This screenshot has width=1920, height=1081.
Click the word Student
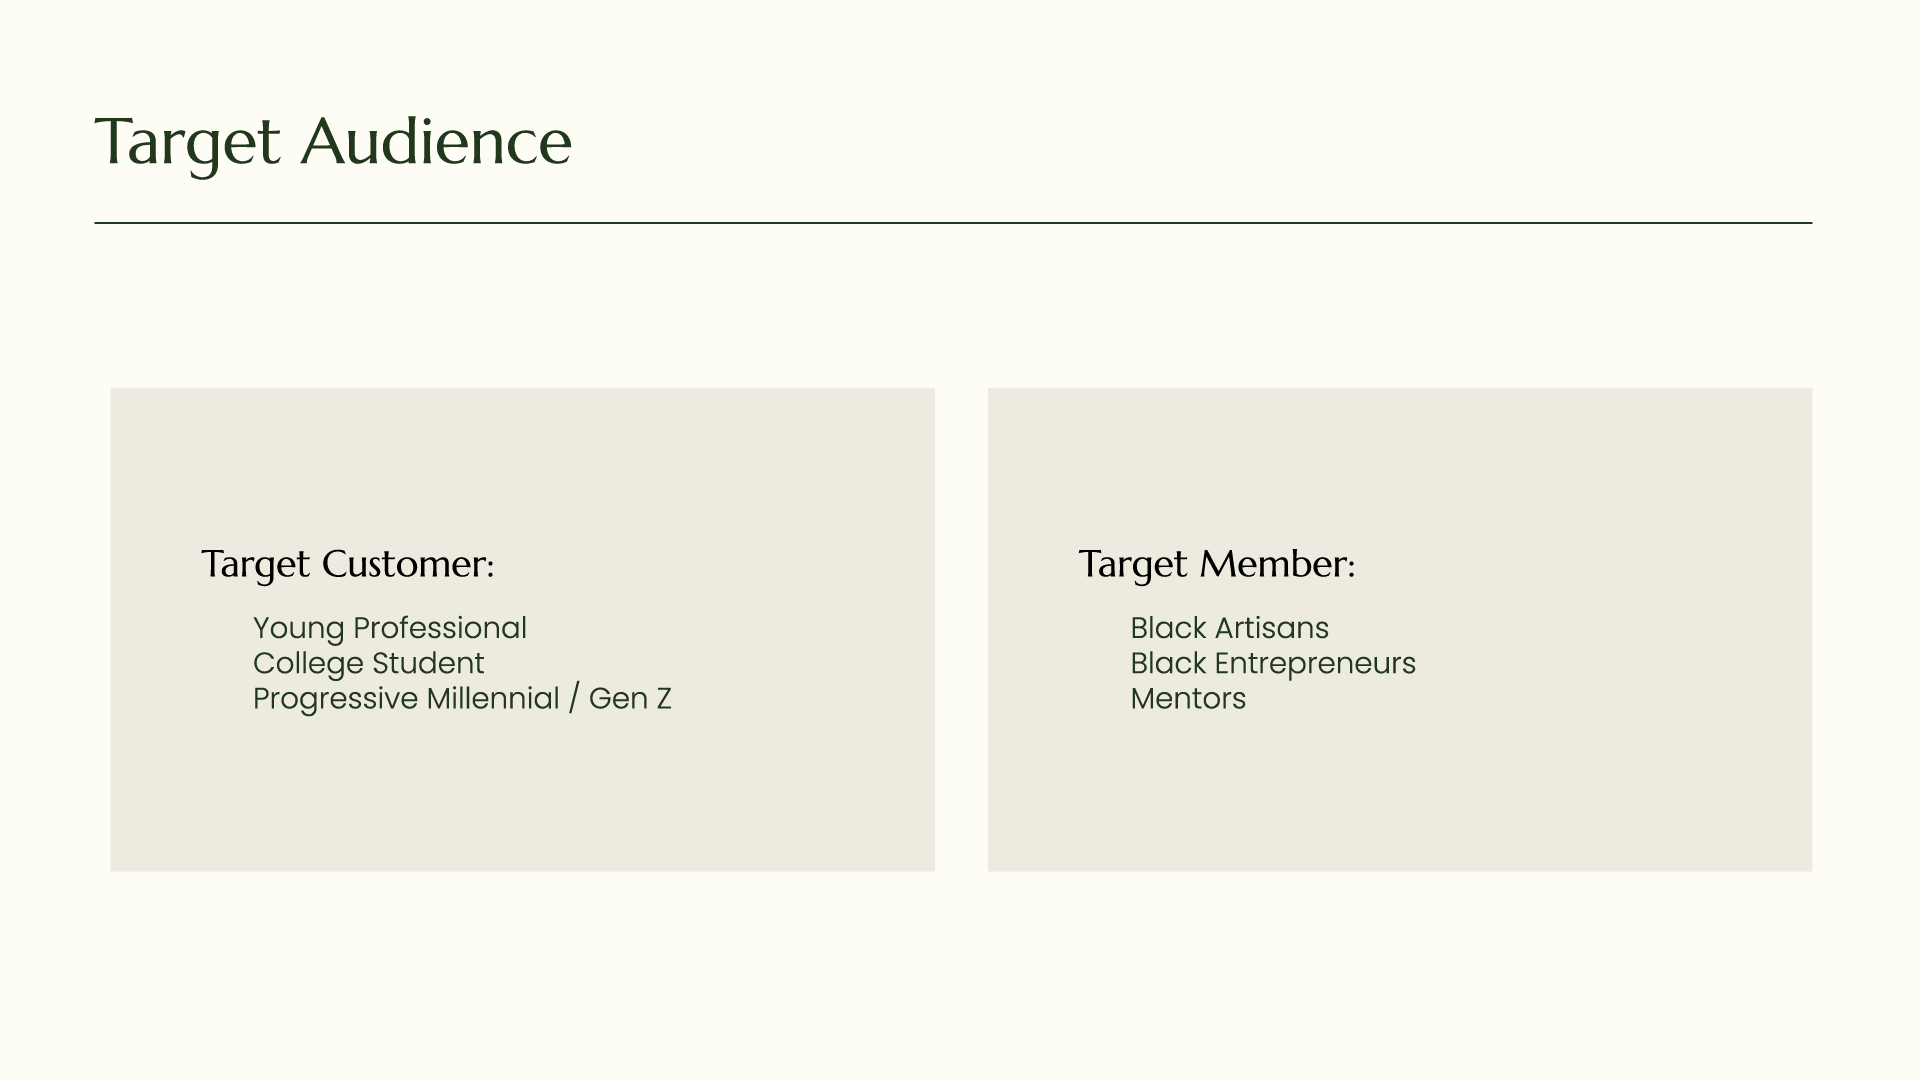(429, 663)
